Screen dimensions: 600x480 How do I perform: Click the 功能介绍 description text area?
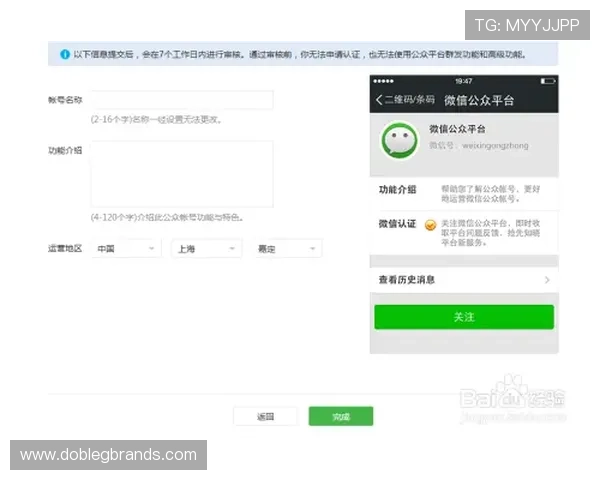[x=181, y=174]
